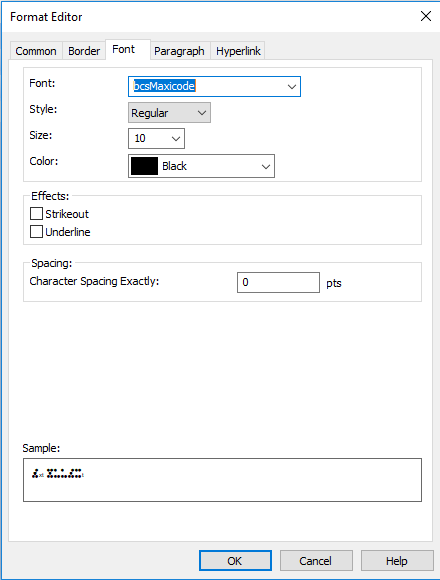Open the Style dropdown showing Regular
The image size is (440, 580).
[169, 113]
